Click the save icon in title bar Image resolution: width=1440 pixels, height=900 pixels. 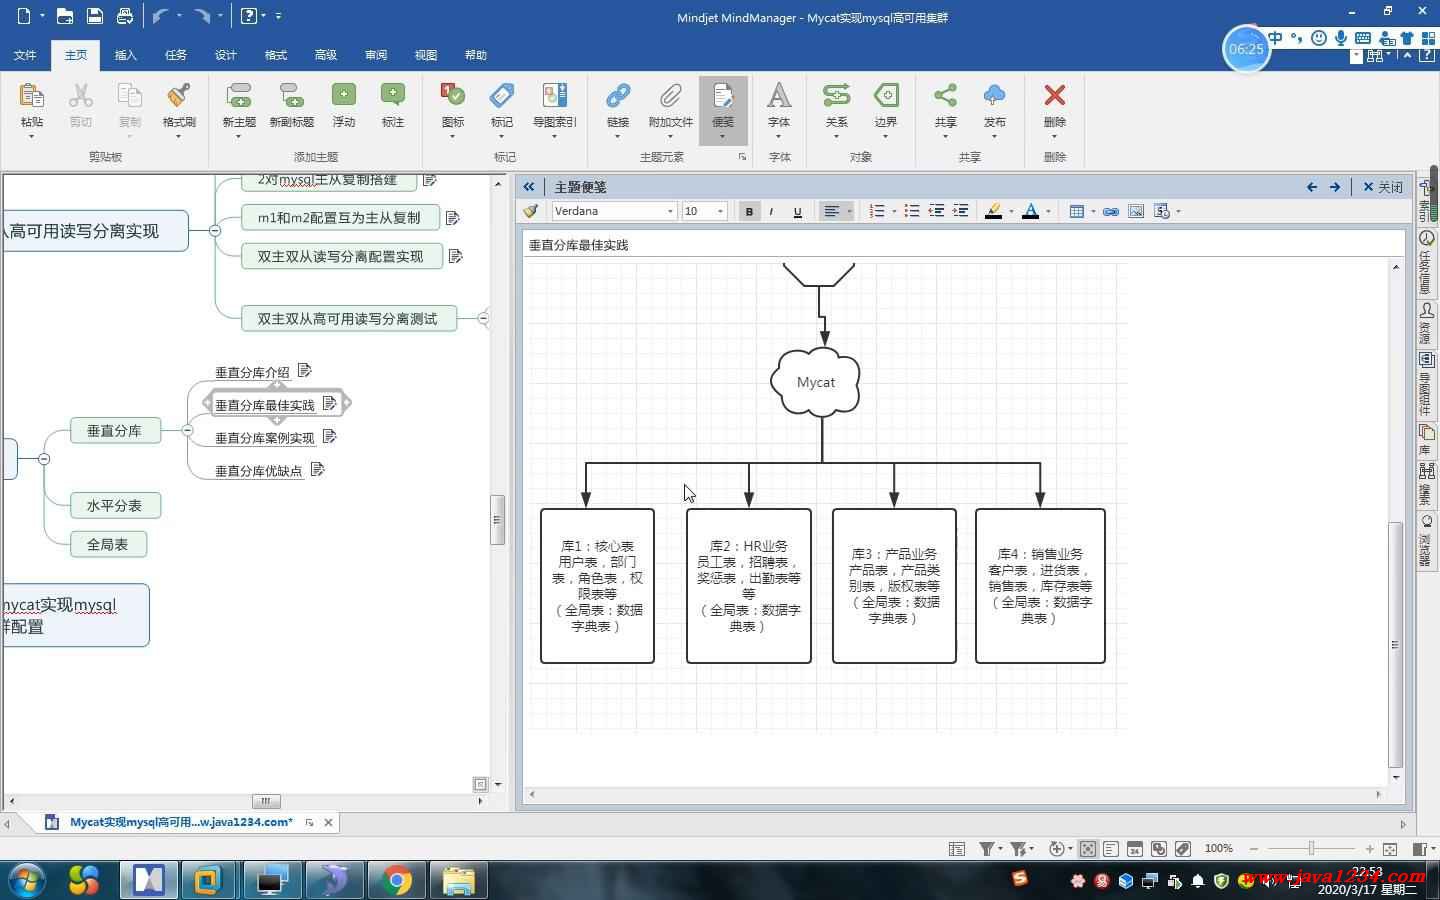click(94, 16)
